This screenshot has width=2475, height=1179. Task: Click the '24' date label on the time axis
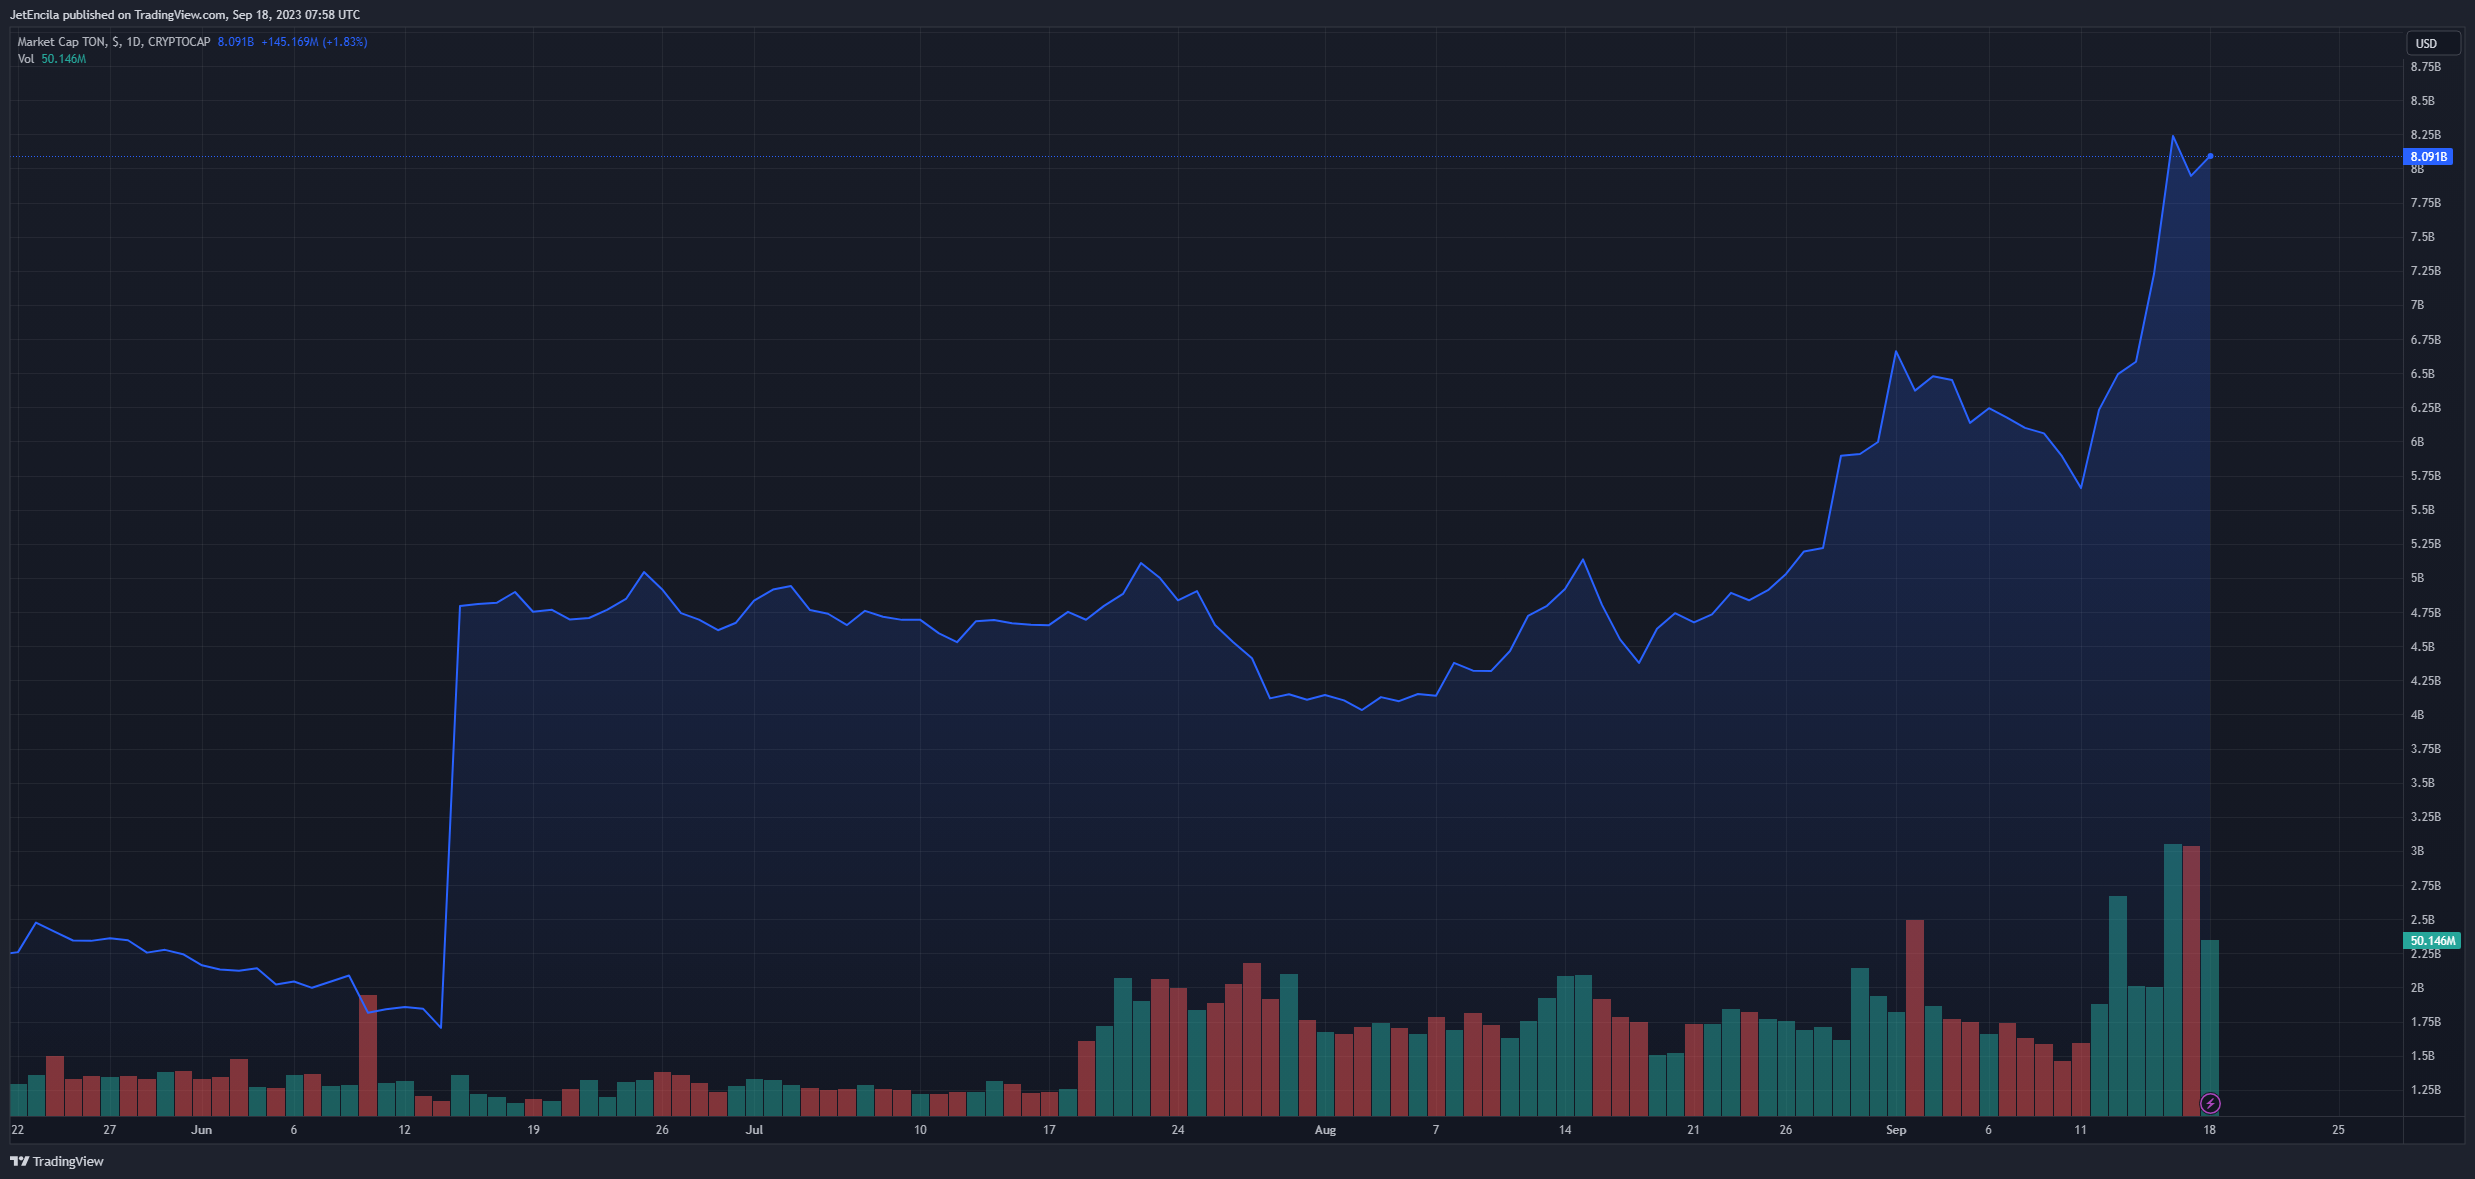pyautogui.click(x=1178, y=1130)
